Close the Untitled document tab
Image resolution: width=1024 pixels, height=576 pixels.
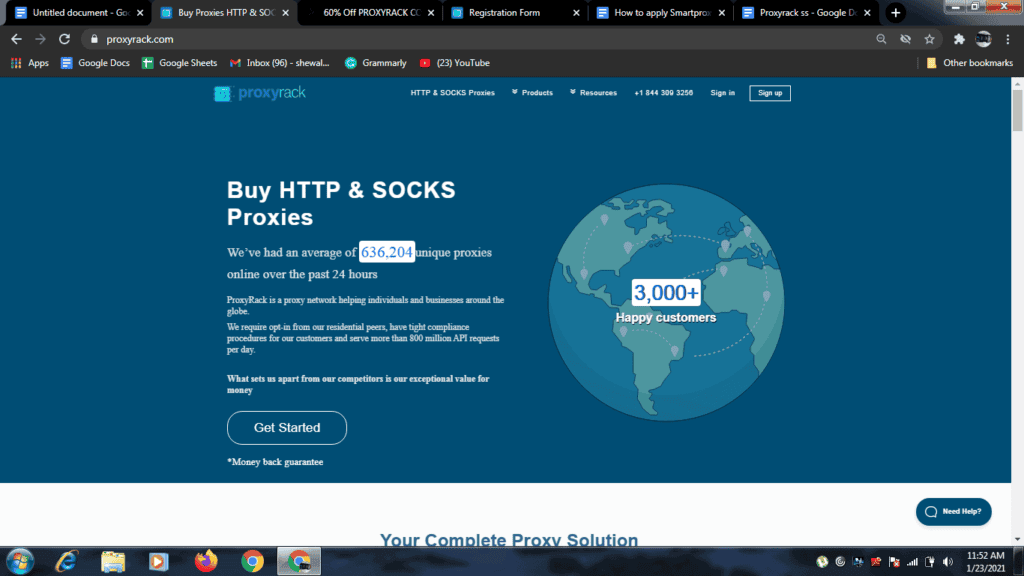[140, 12]
